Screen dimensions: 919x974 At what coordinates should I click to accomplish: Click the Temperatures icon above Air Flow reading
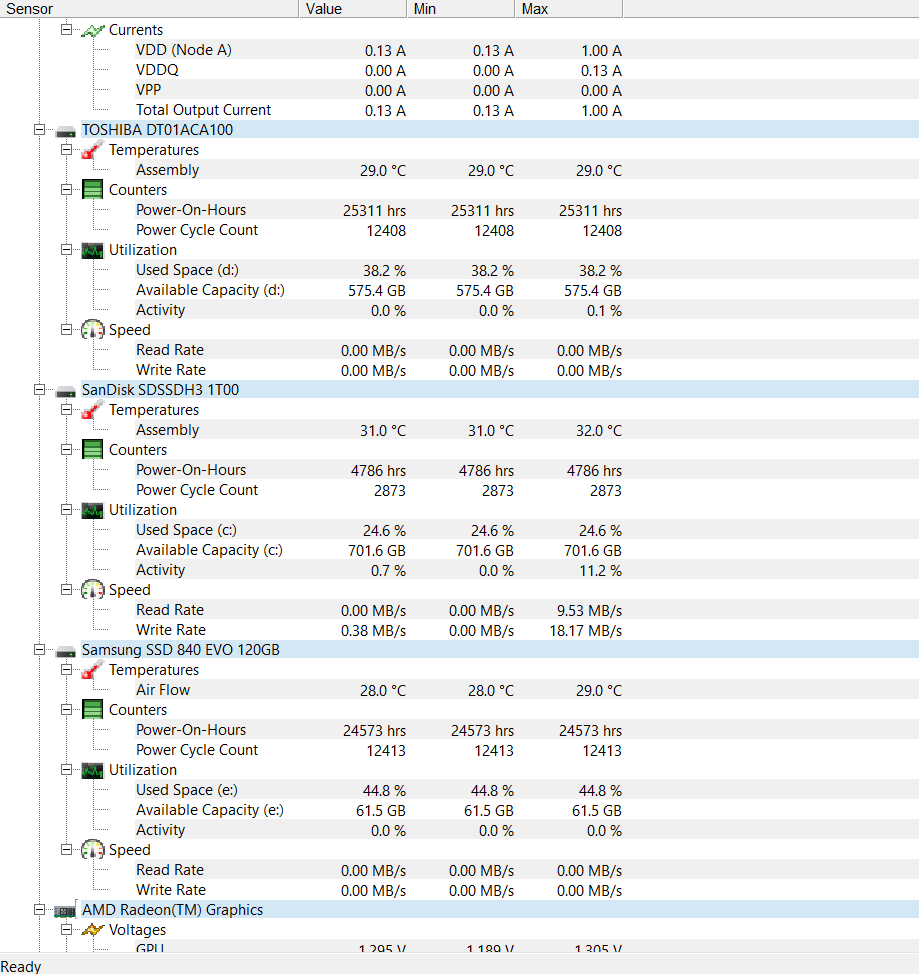pos(92,669)
